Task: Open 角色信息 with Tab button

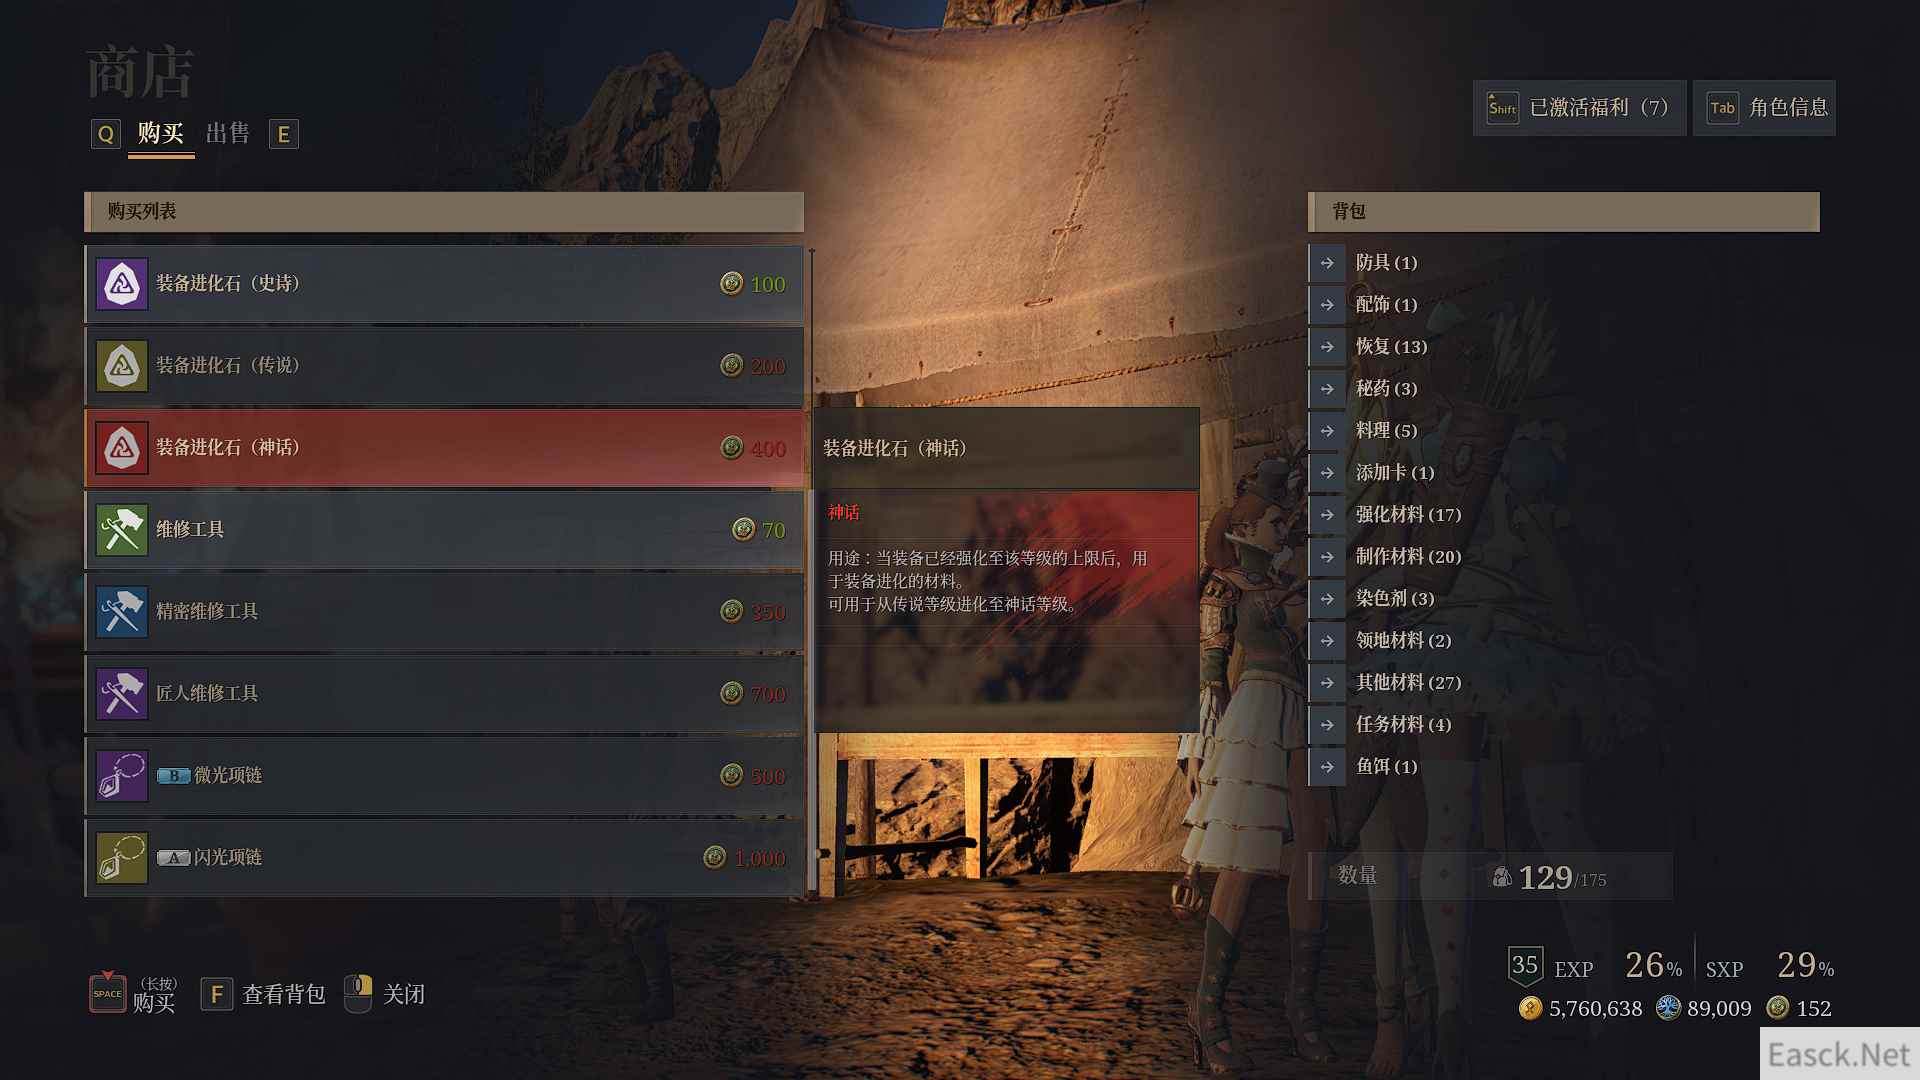Action: point(1764,108)
